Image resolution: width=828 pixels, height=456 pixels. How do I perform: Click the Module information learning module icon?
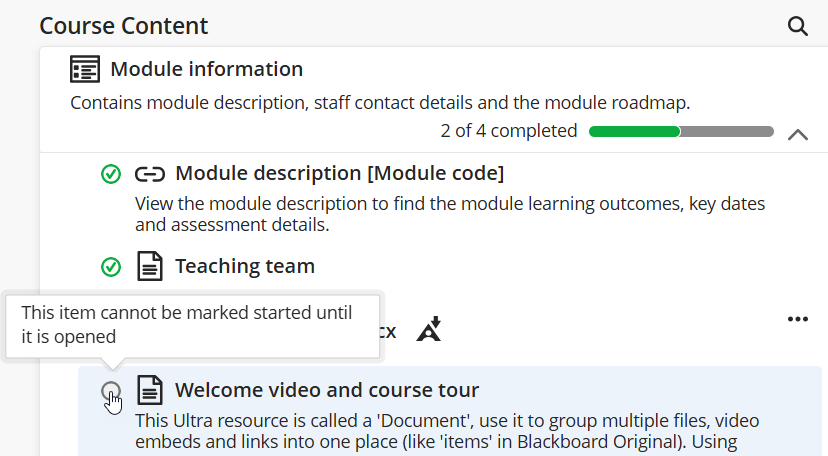pos(86,70)
